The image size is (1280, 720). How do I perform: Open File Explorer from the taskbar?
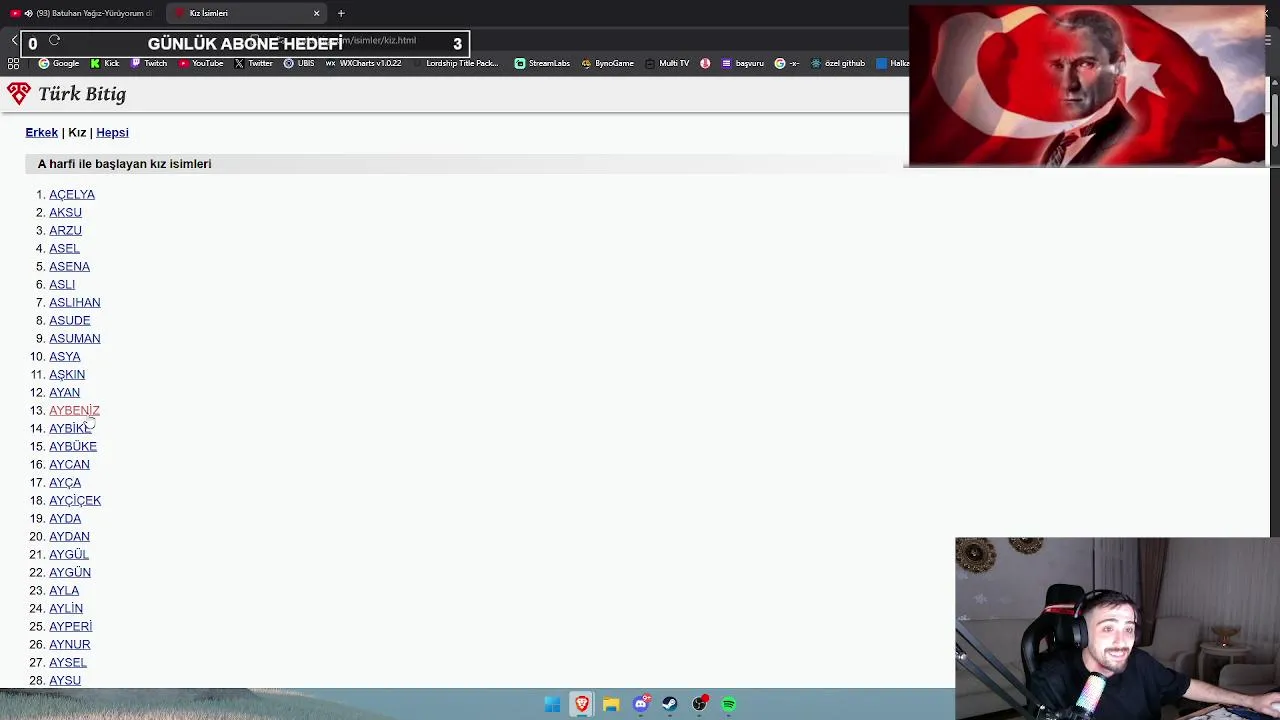pos(611,704)
